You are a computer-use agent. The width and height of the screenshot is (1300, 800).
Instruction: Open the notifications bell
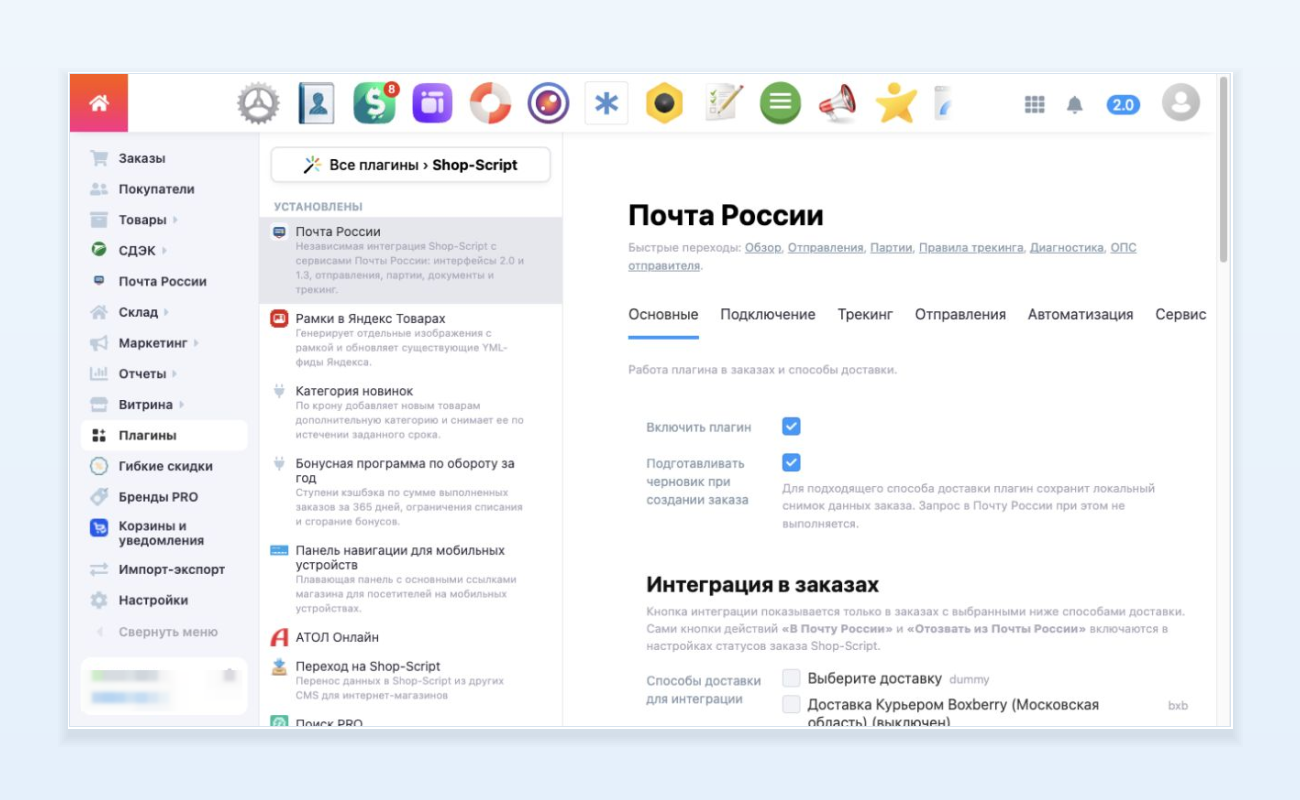pos(1075,104)
